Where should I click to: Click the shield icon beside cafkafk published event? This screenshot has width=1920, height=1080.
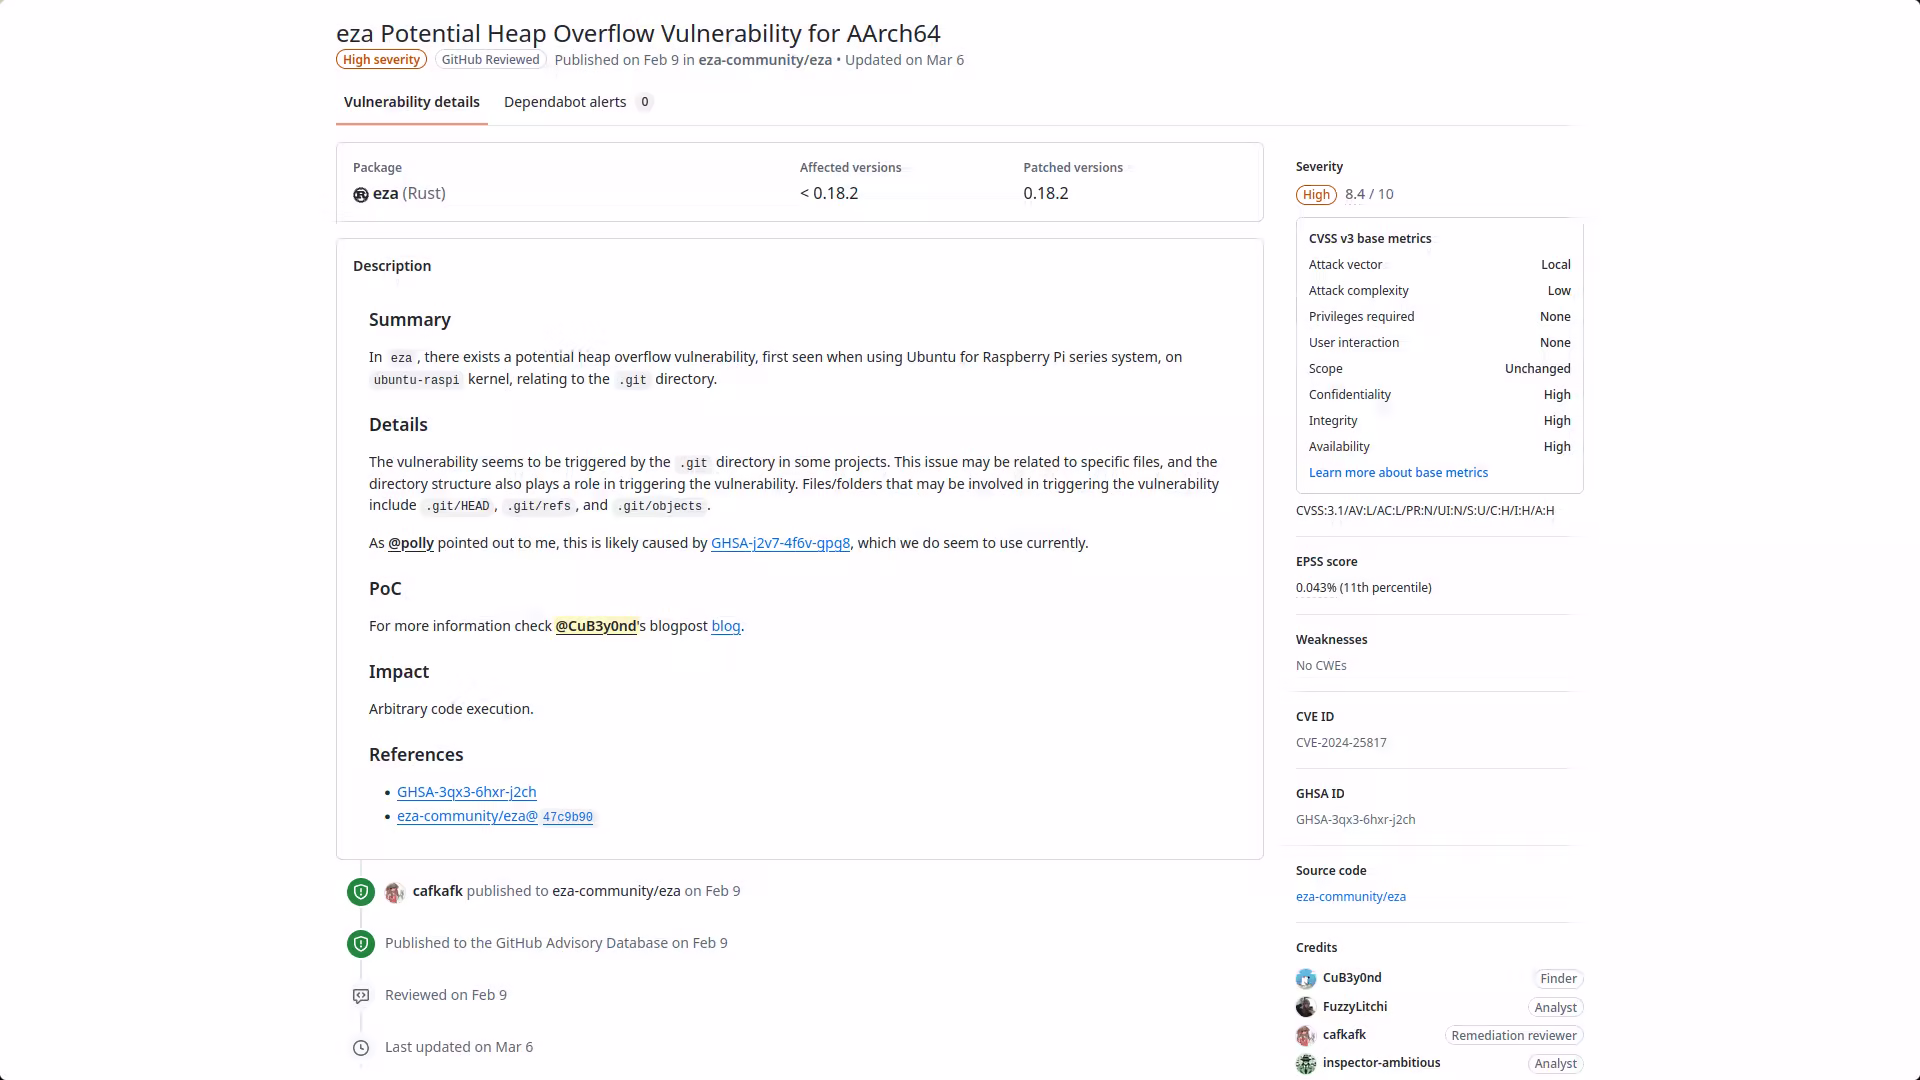pos(361,892)
